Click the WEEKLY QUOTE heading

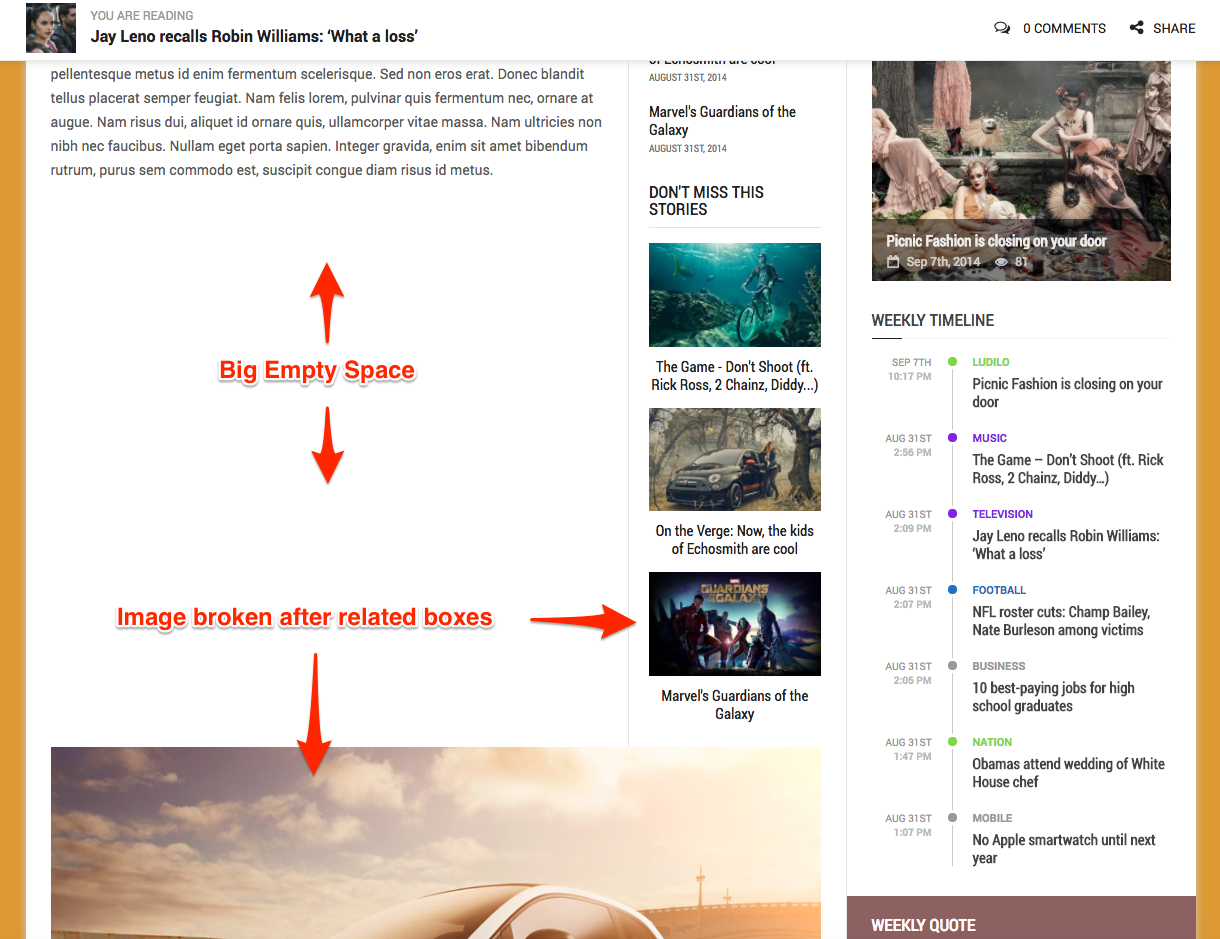click(x=924, y=926)
